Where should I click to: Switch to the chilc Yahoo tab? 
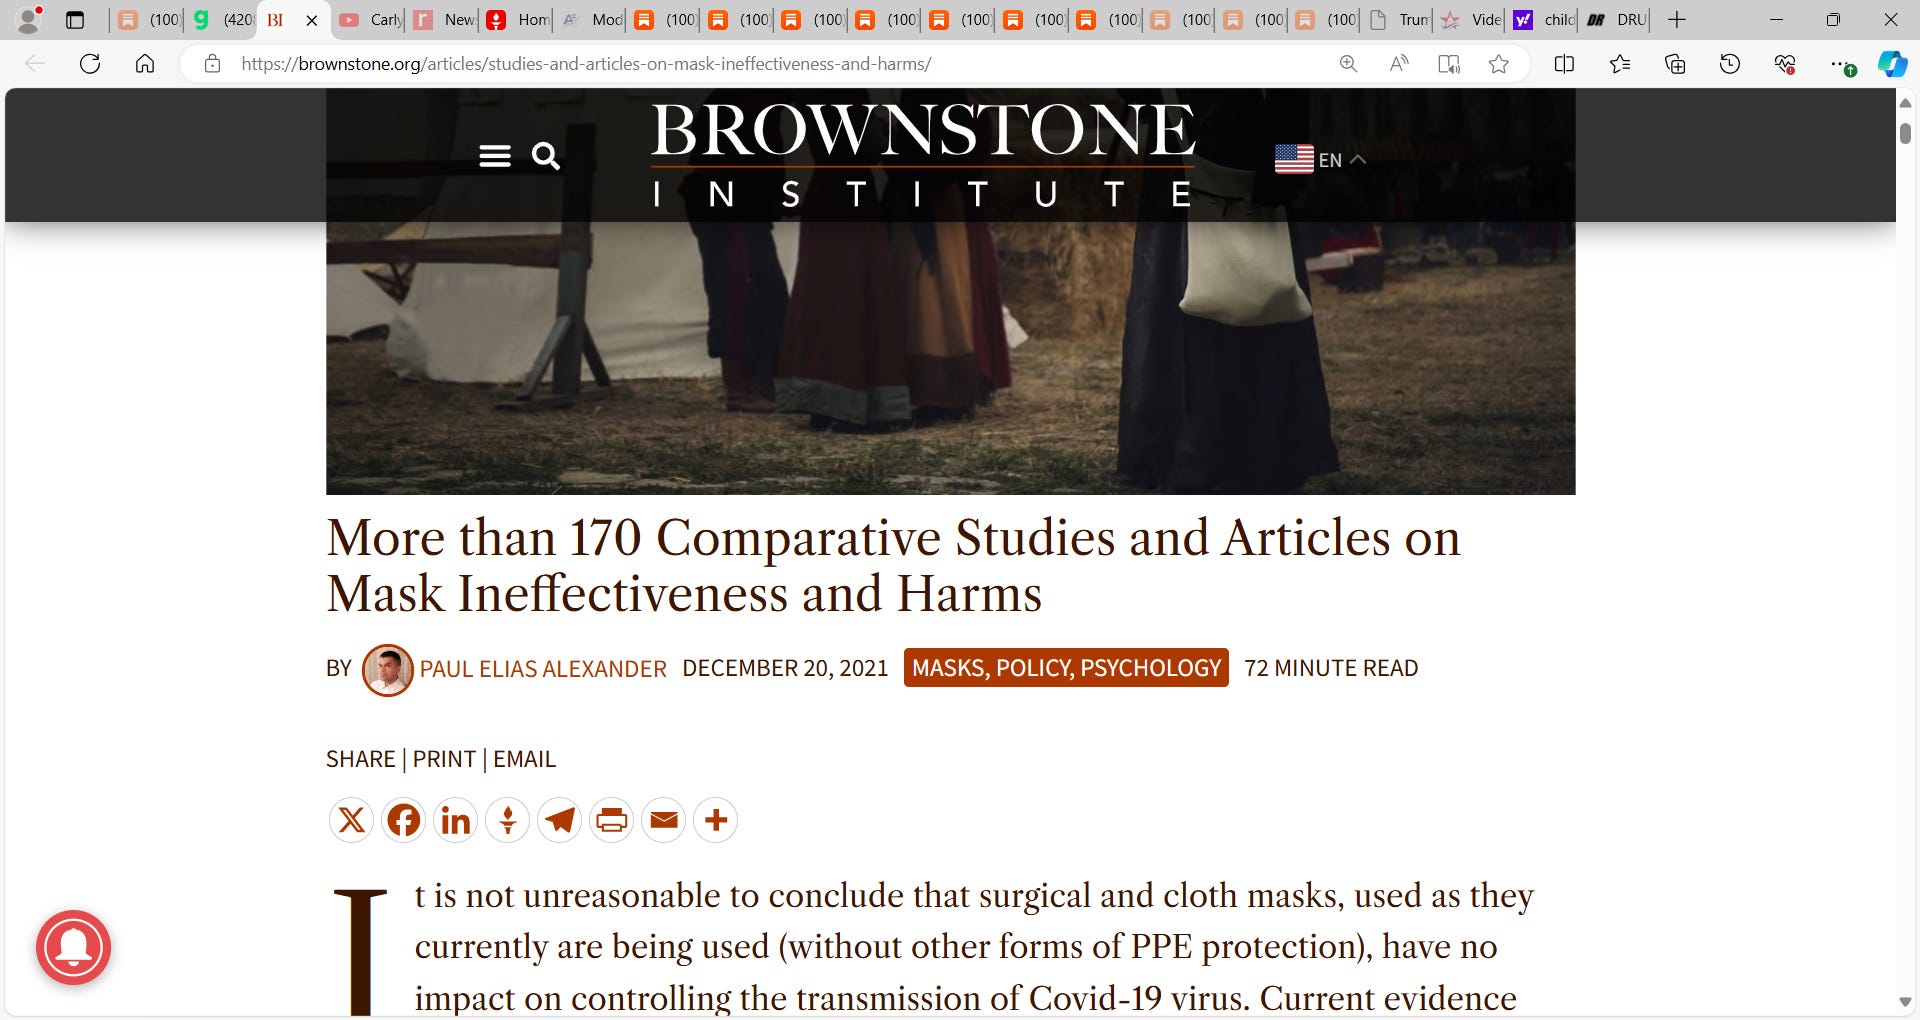pyautogui.click(x=1544, y=20)
